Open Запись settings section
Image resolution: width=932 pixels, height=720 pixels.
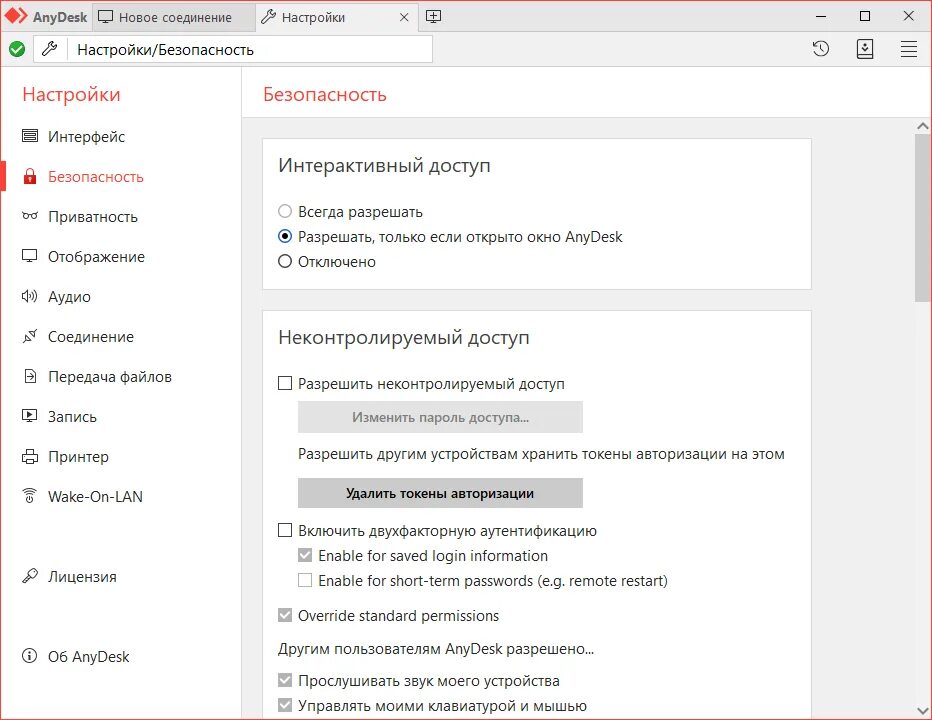point(72,417)
